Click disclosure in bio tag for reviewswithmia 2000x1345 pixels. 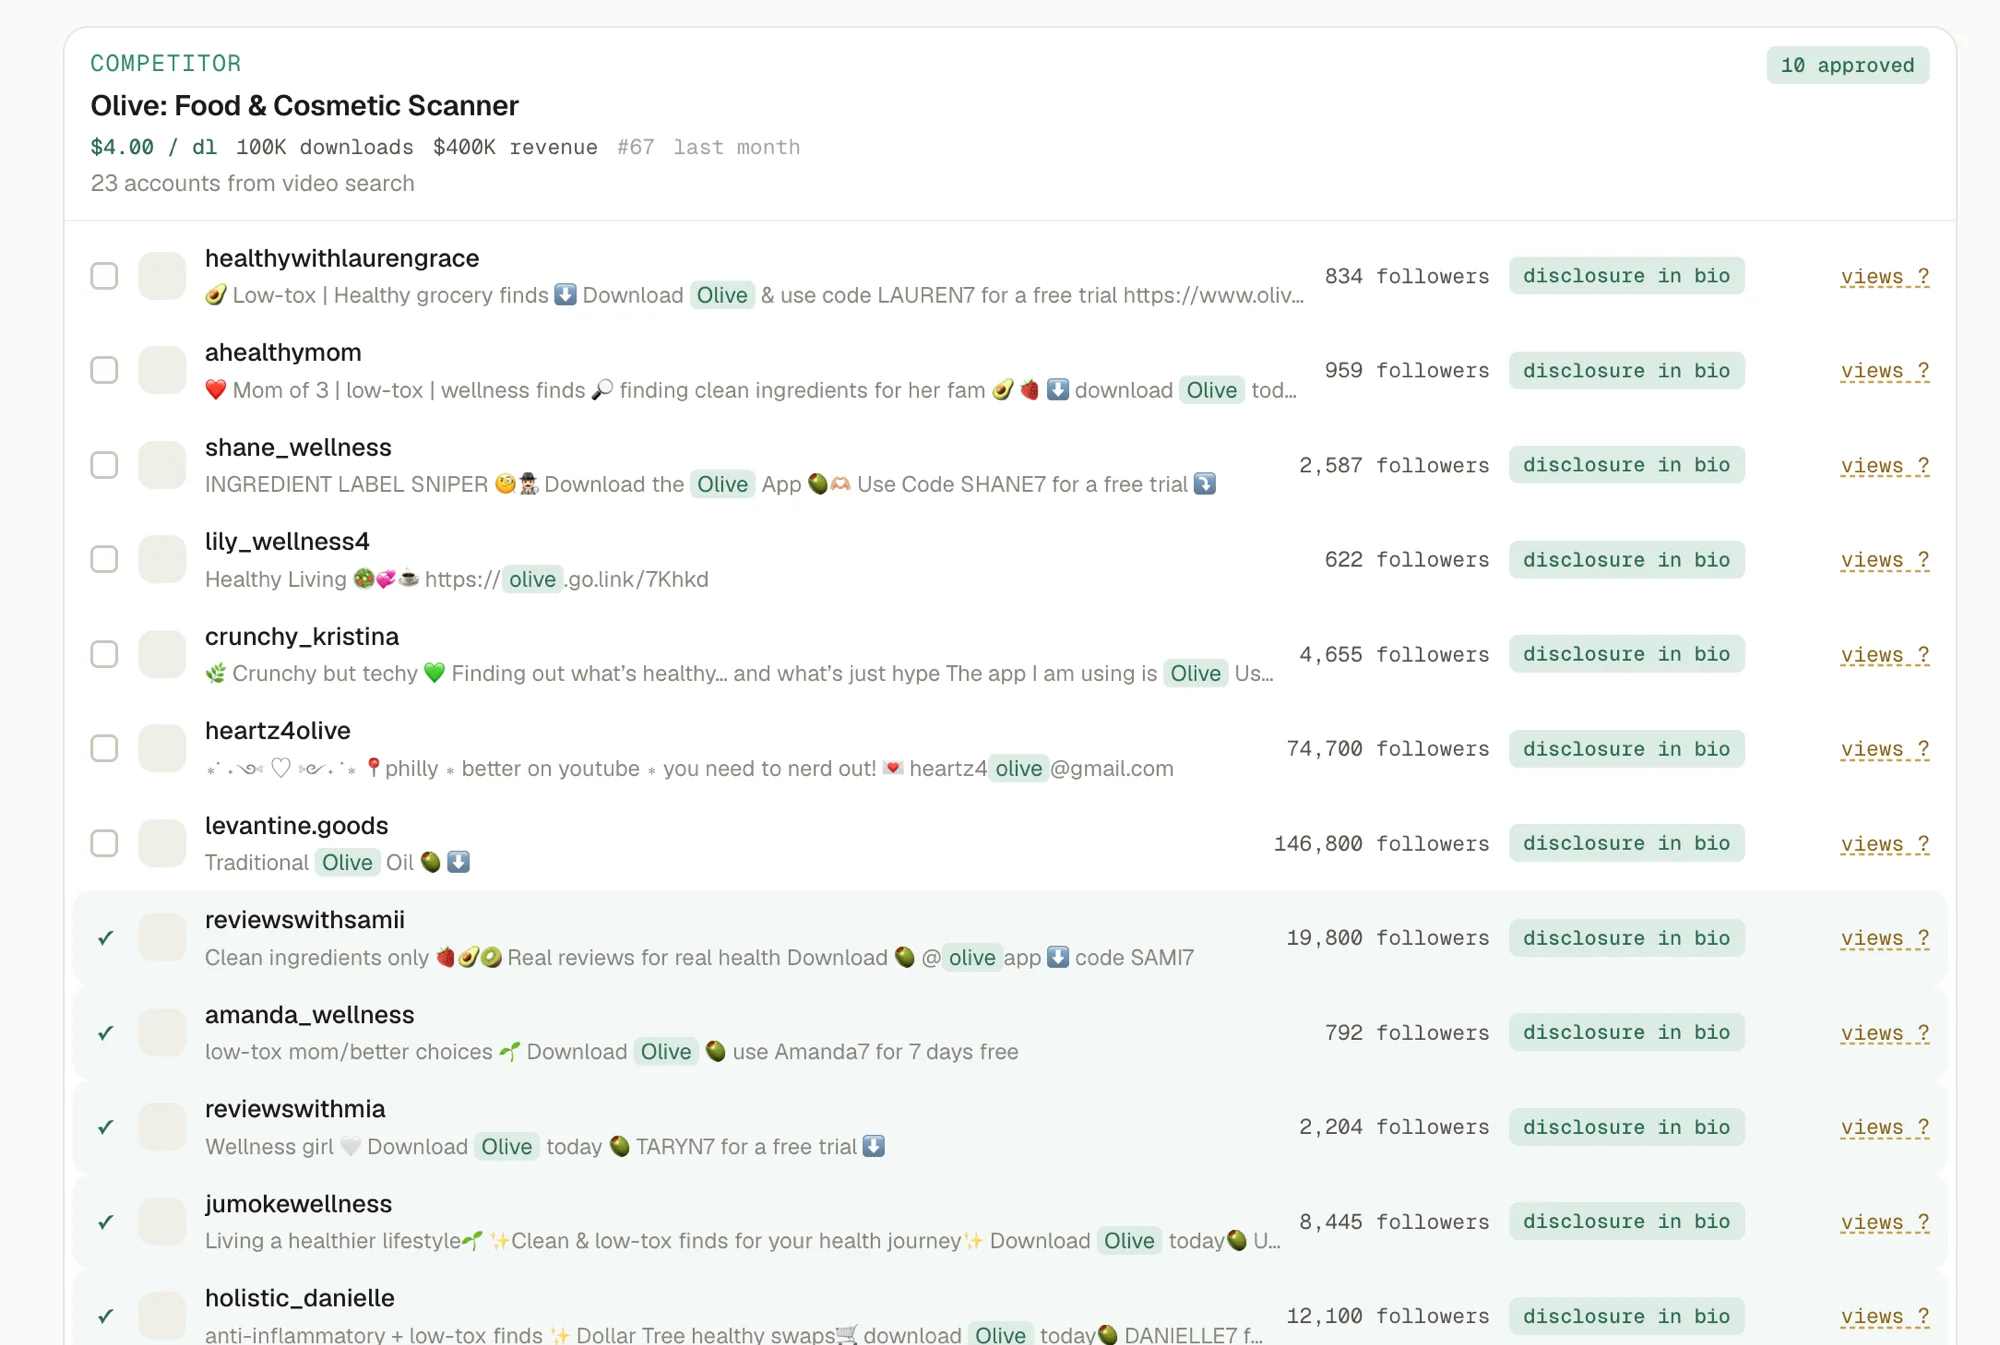coord(1626,1126)
